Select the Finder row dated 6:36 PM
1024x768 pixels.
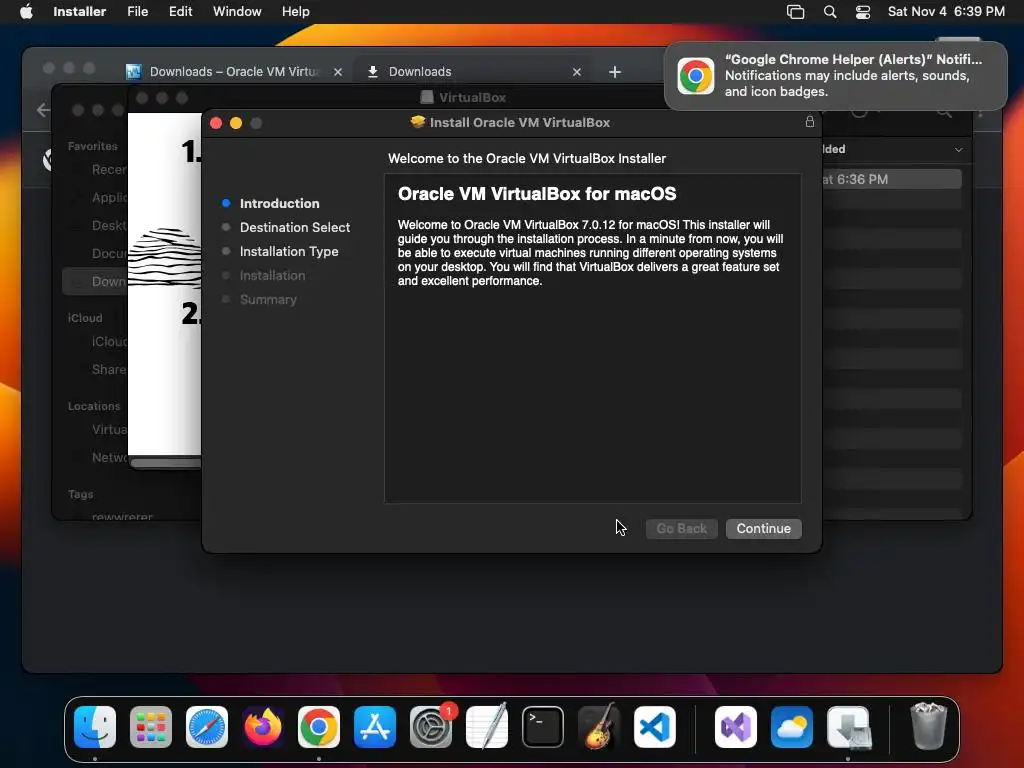coord(891,179)
